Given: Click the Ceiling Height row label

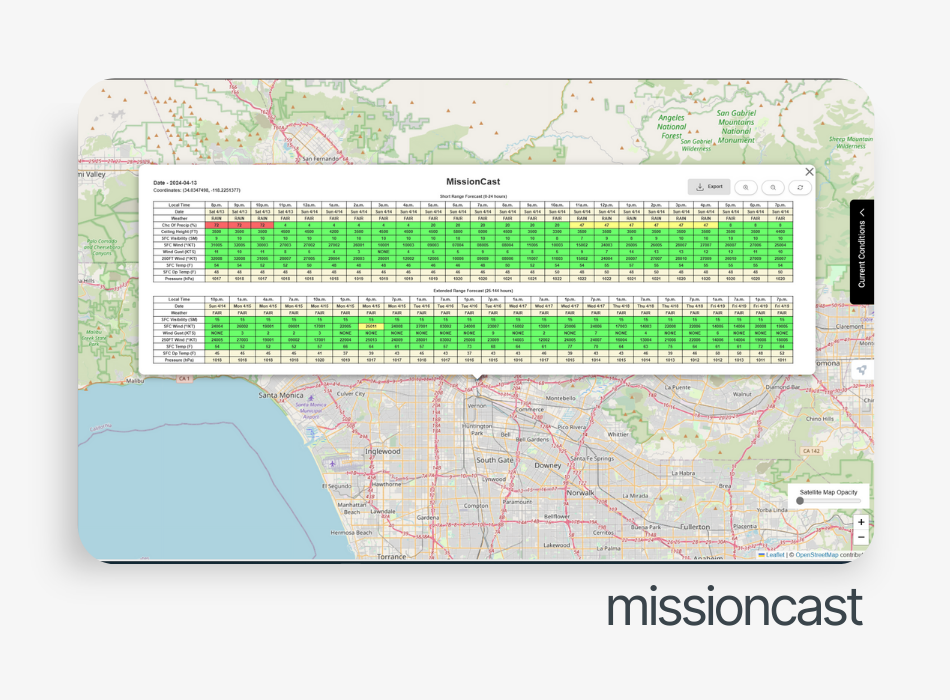Looking at the screenshot, I should click(x=179, y=232).
